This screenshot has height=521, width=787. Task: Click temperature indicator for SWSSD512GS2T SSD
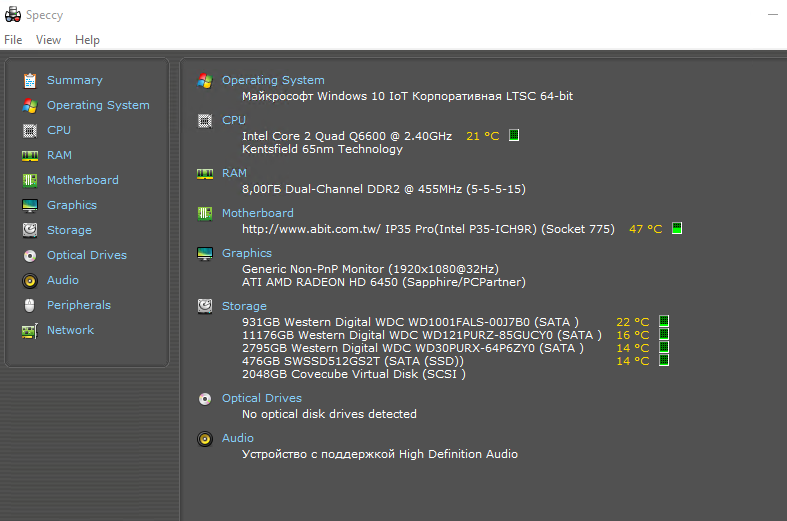click(664, 360)
